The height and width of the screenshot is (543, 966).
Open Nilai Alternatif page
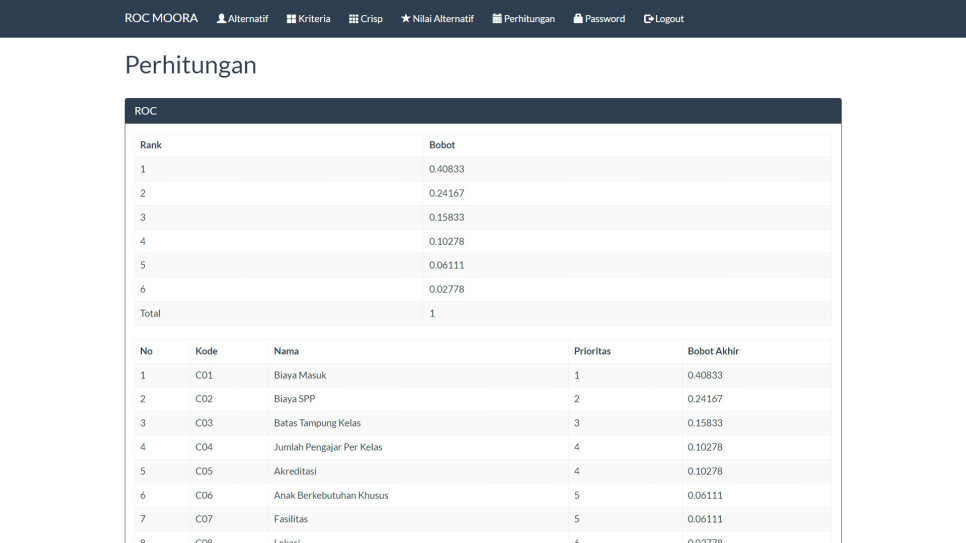click(x=437, y=18)
